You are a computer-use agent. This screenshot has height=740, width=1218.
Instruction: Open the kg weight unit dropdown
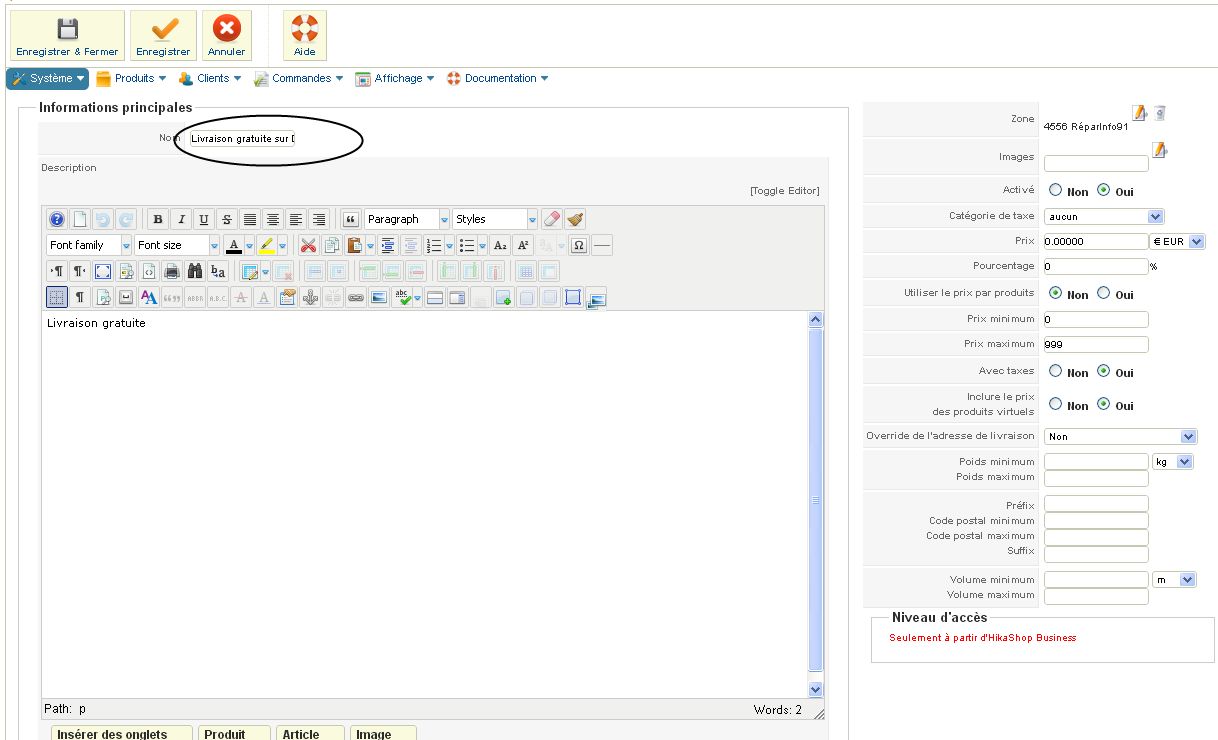1172,462
